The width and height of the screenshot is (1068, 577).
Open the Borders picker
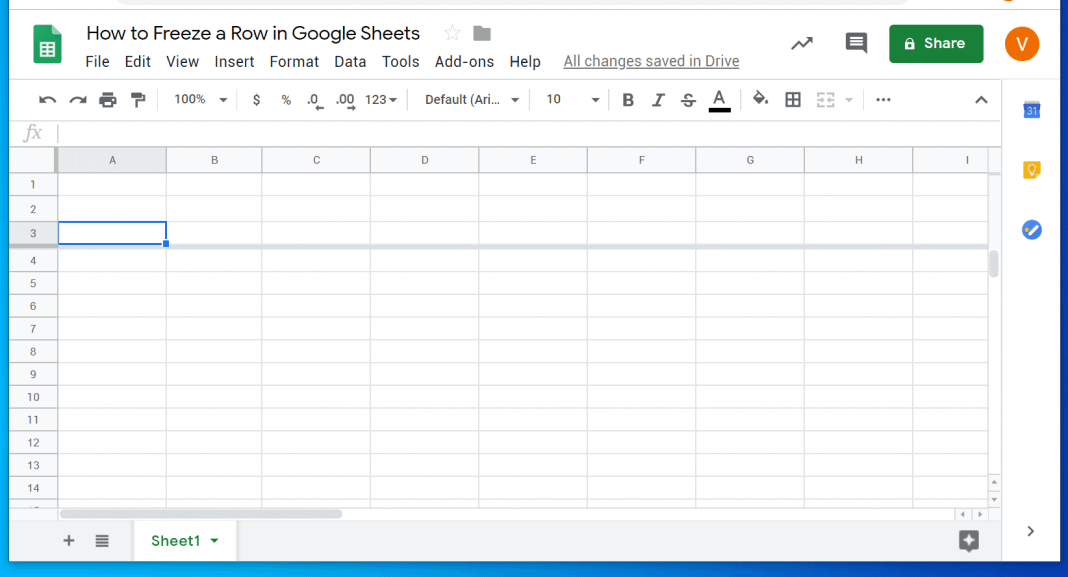[793, 99]
